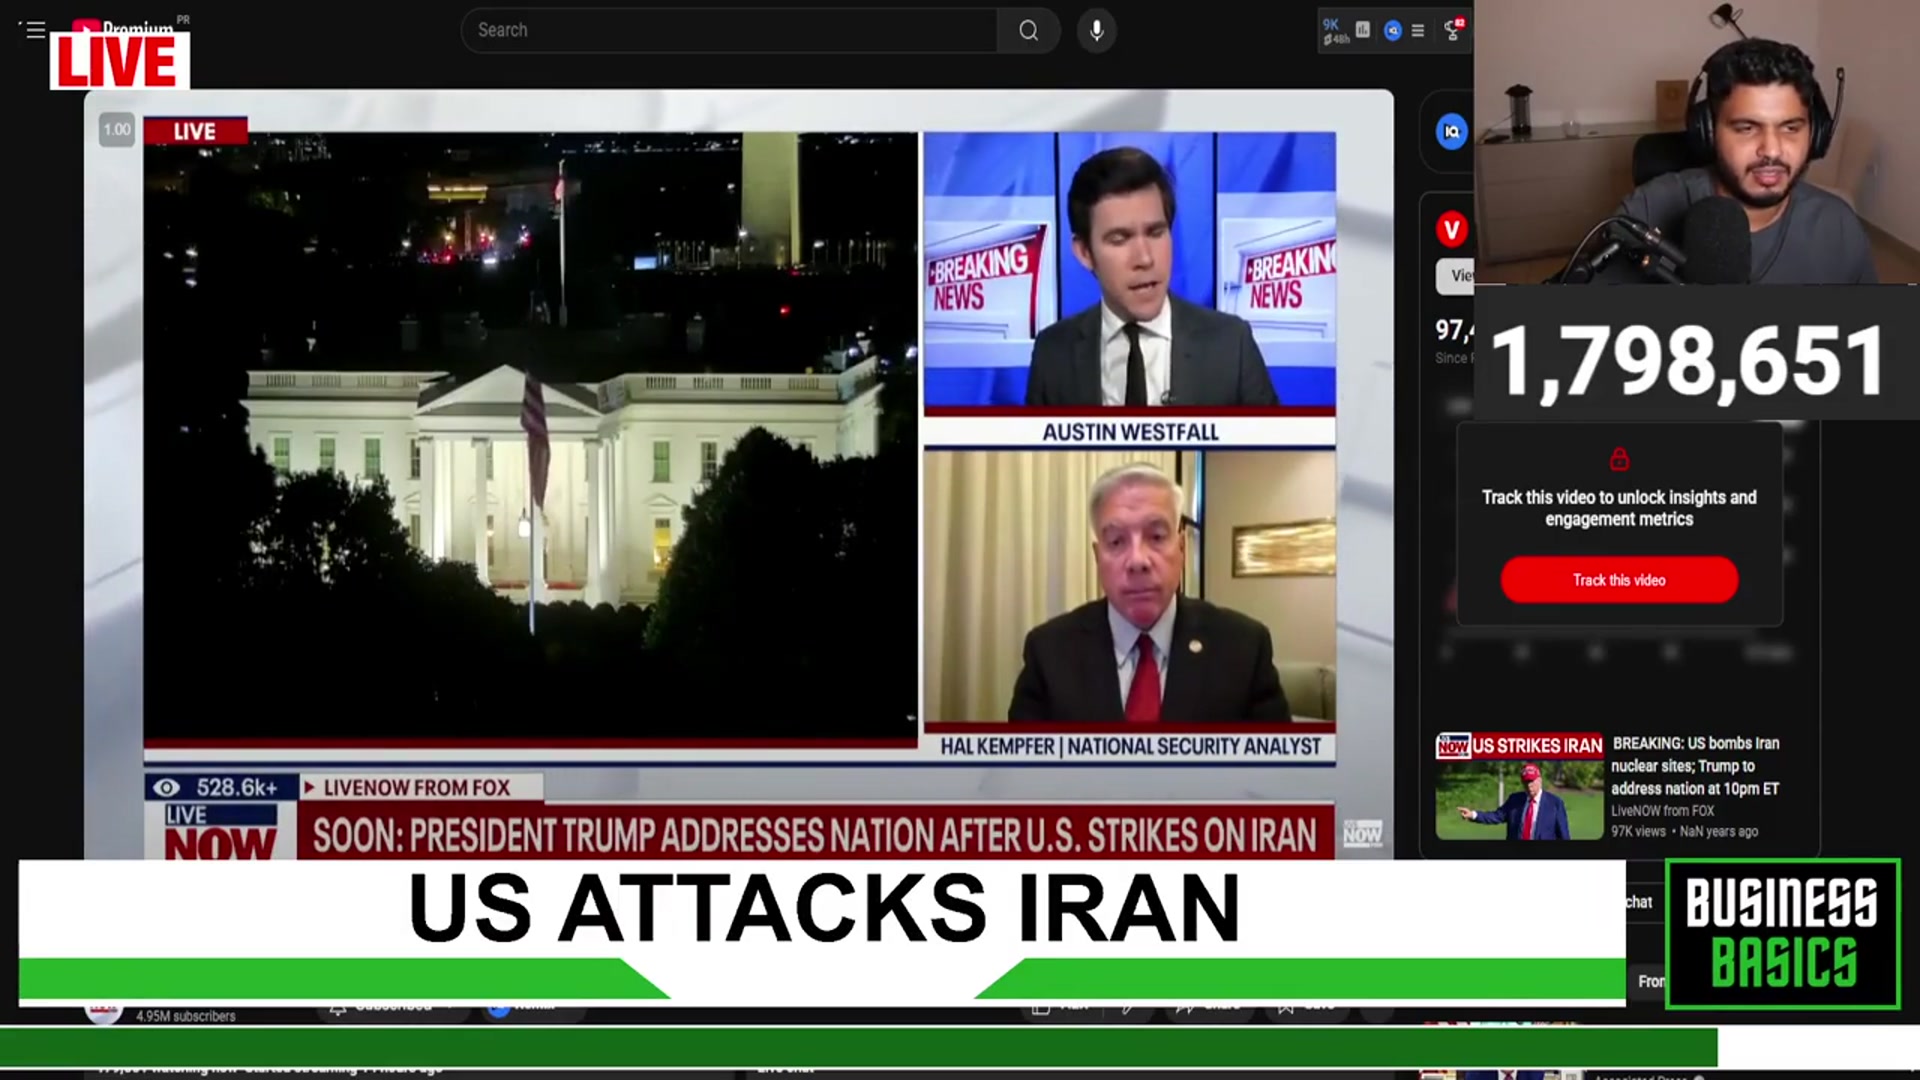Click the red V icon in side panel
1920x1080 pixels.
1451,230
